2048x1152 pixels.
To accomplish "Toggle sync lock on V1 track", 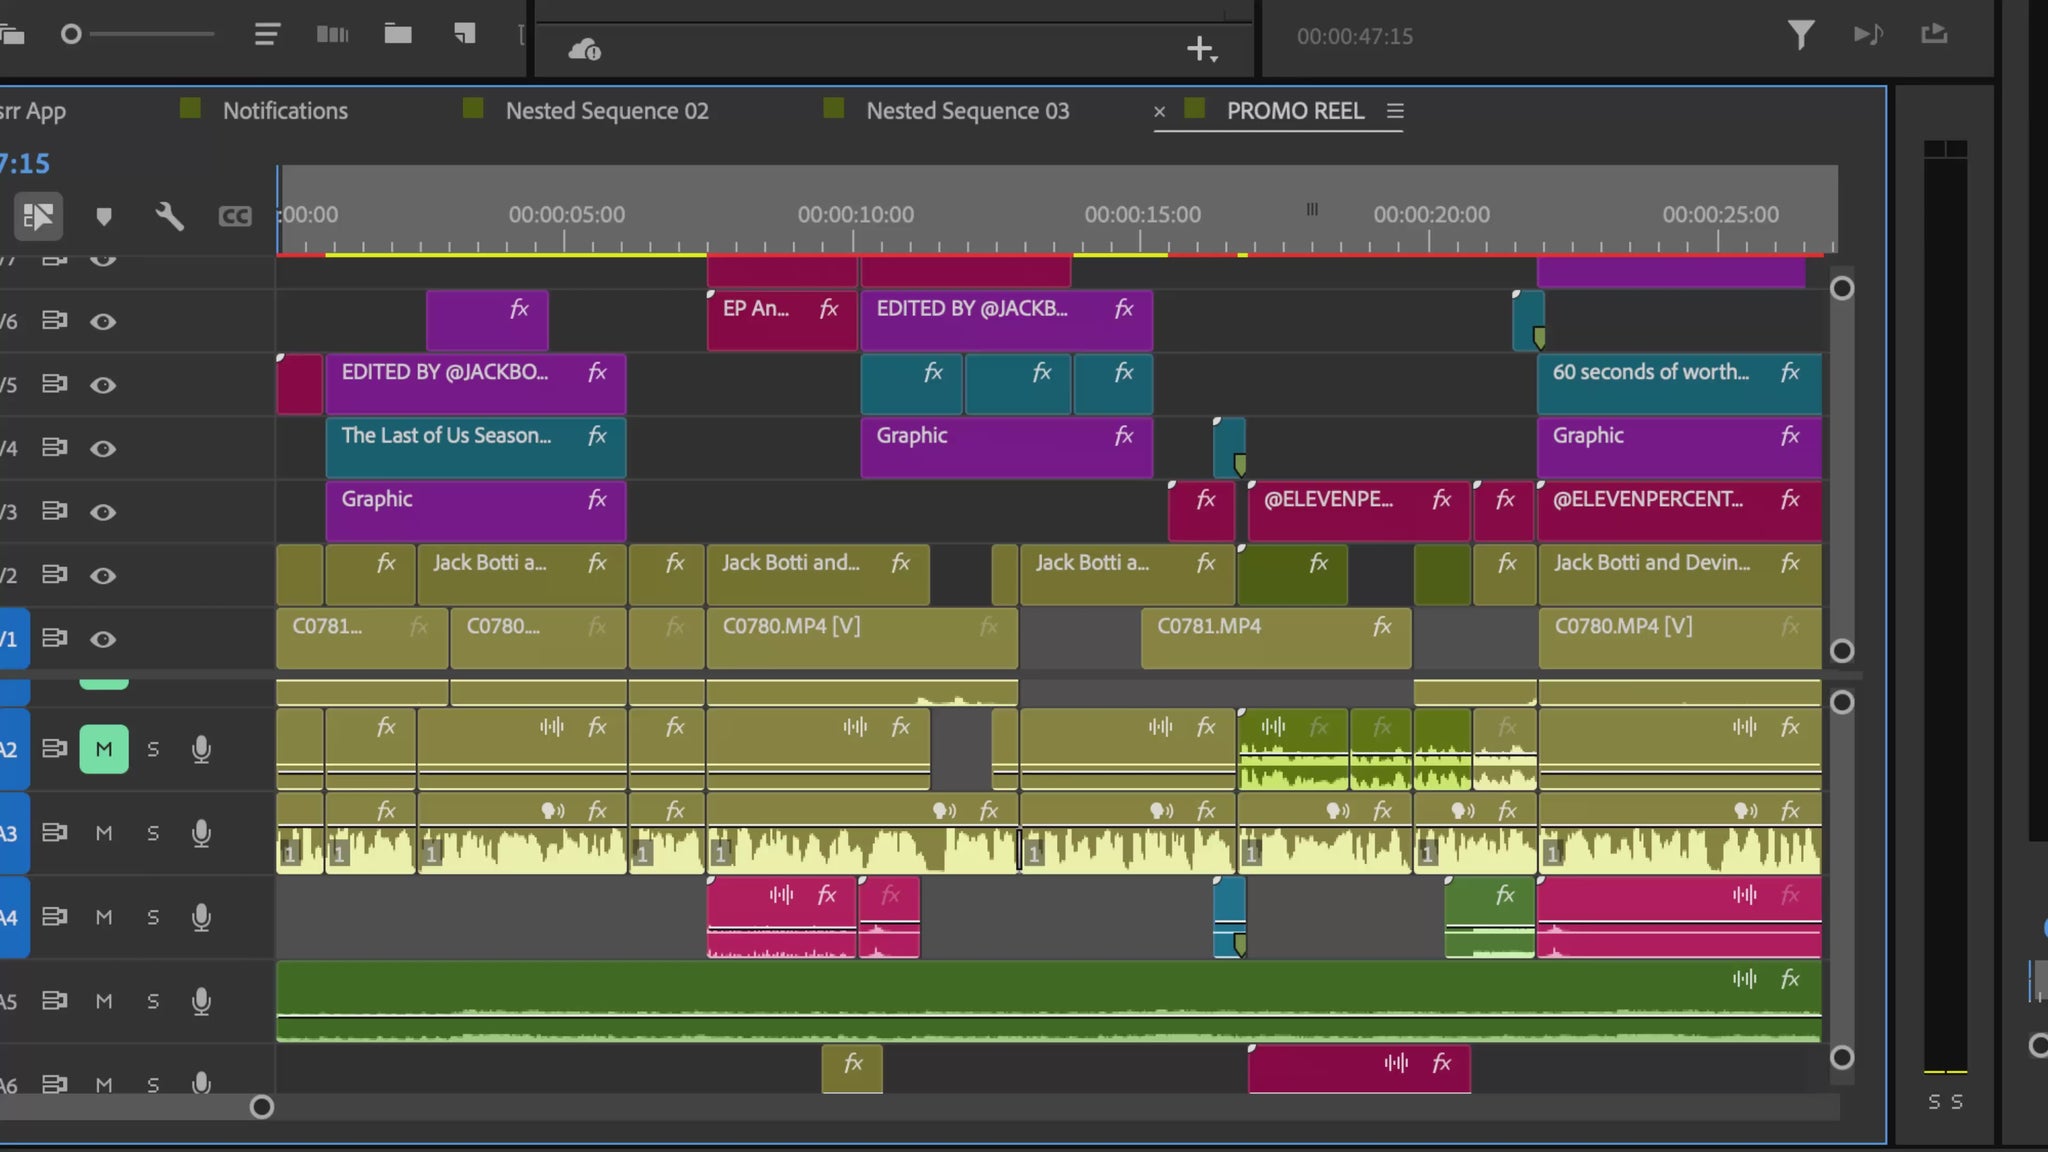I will [55, 638].
